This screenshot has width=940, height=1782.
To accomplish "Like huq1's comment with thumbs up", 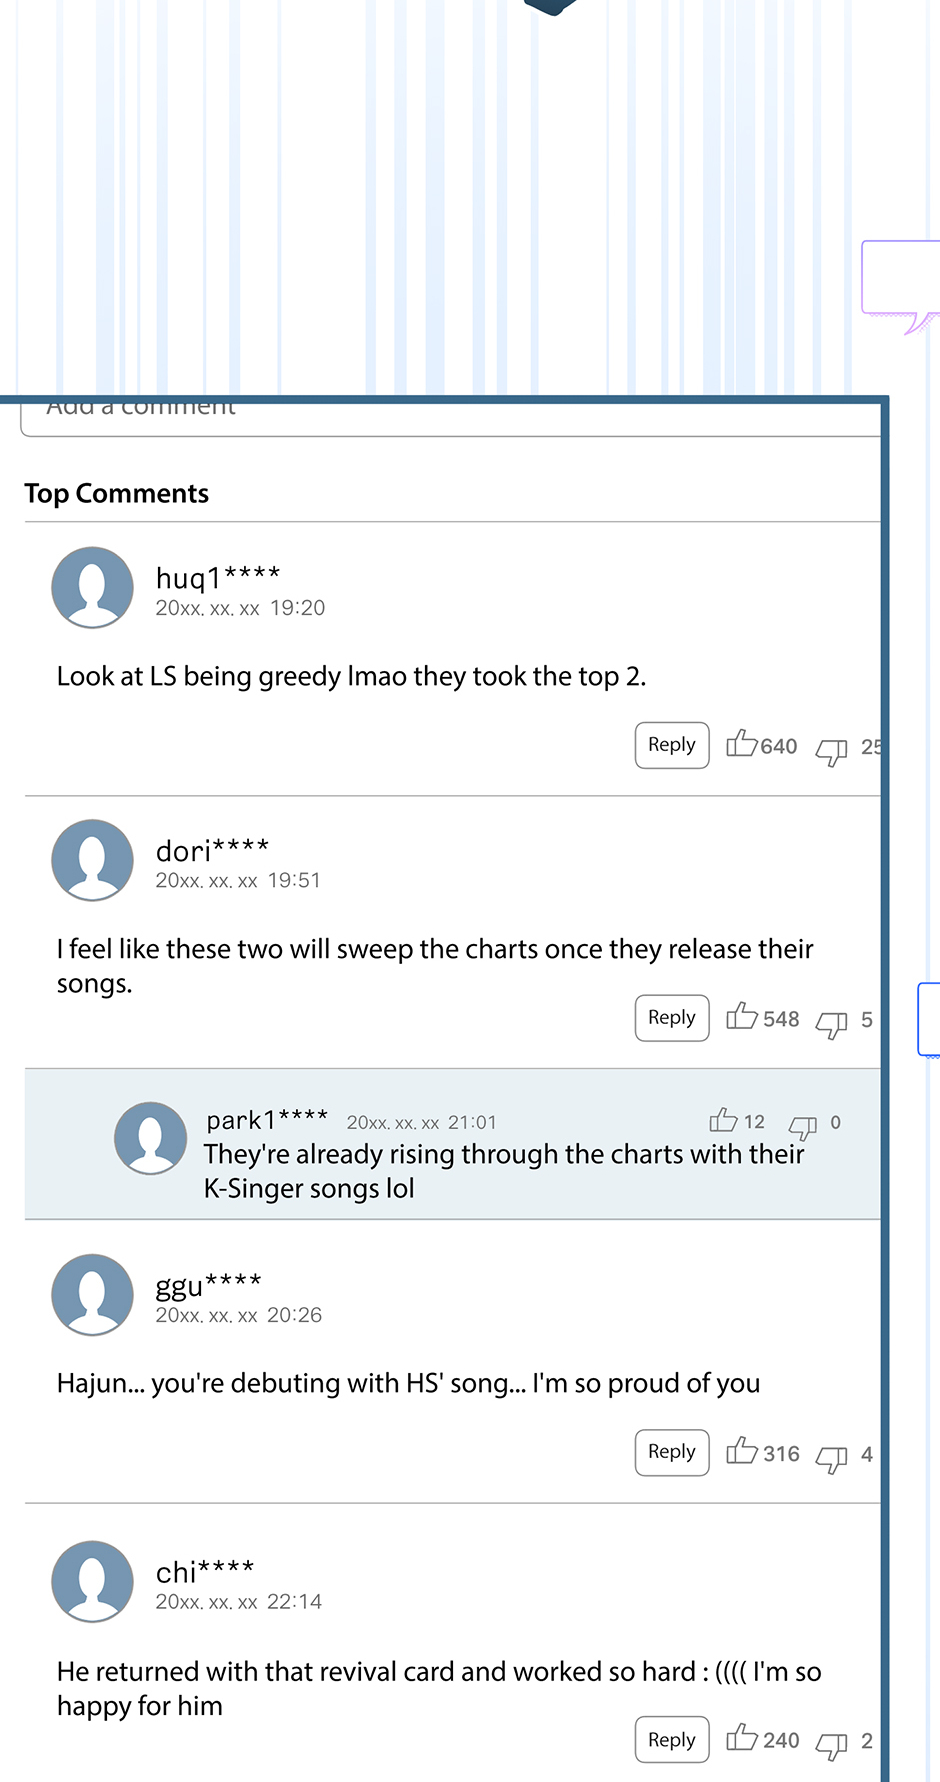I will click(x=742, y=744).
